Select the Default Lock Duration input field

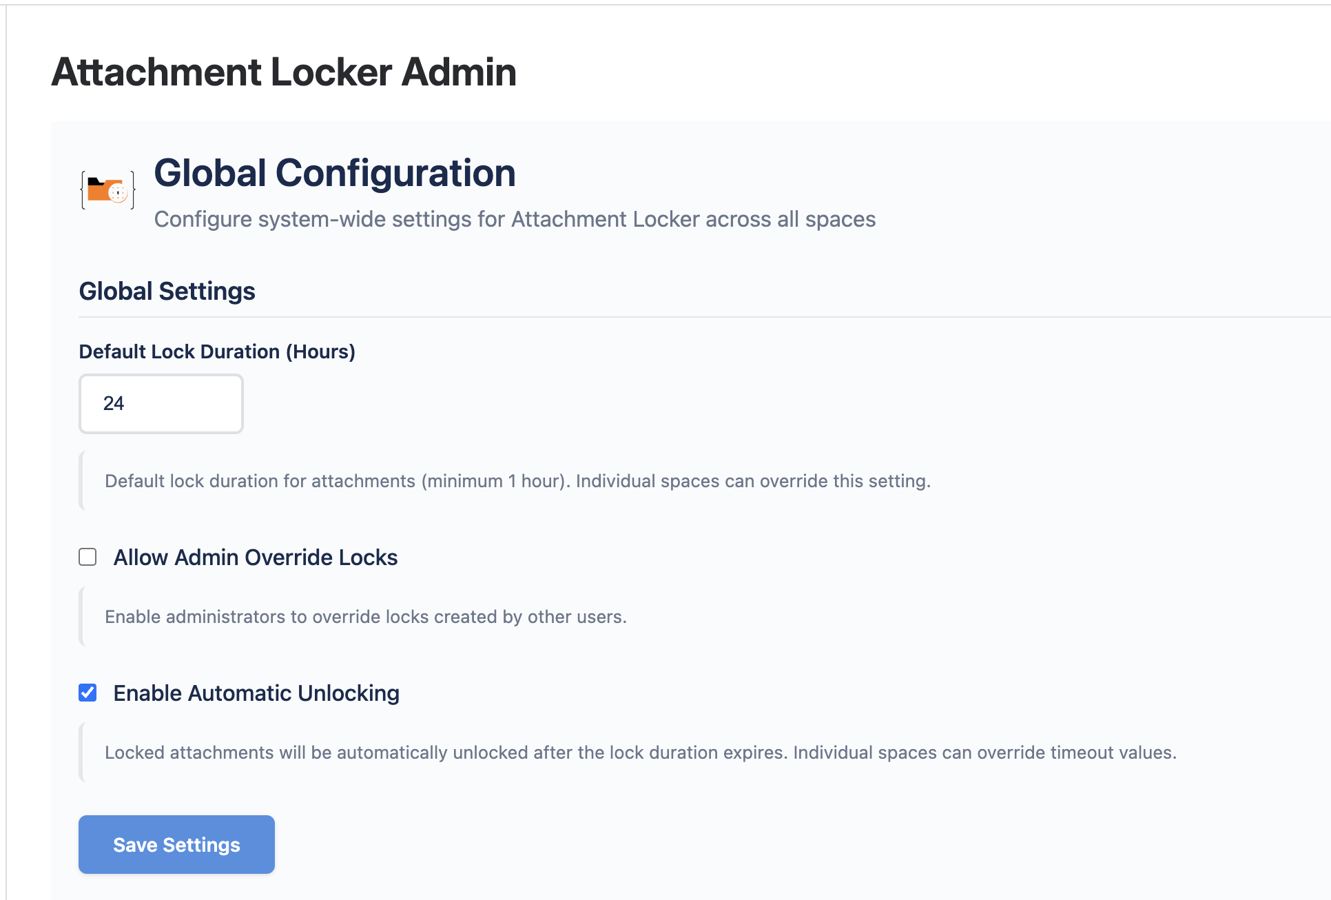[x=160, y=403]
